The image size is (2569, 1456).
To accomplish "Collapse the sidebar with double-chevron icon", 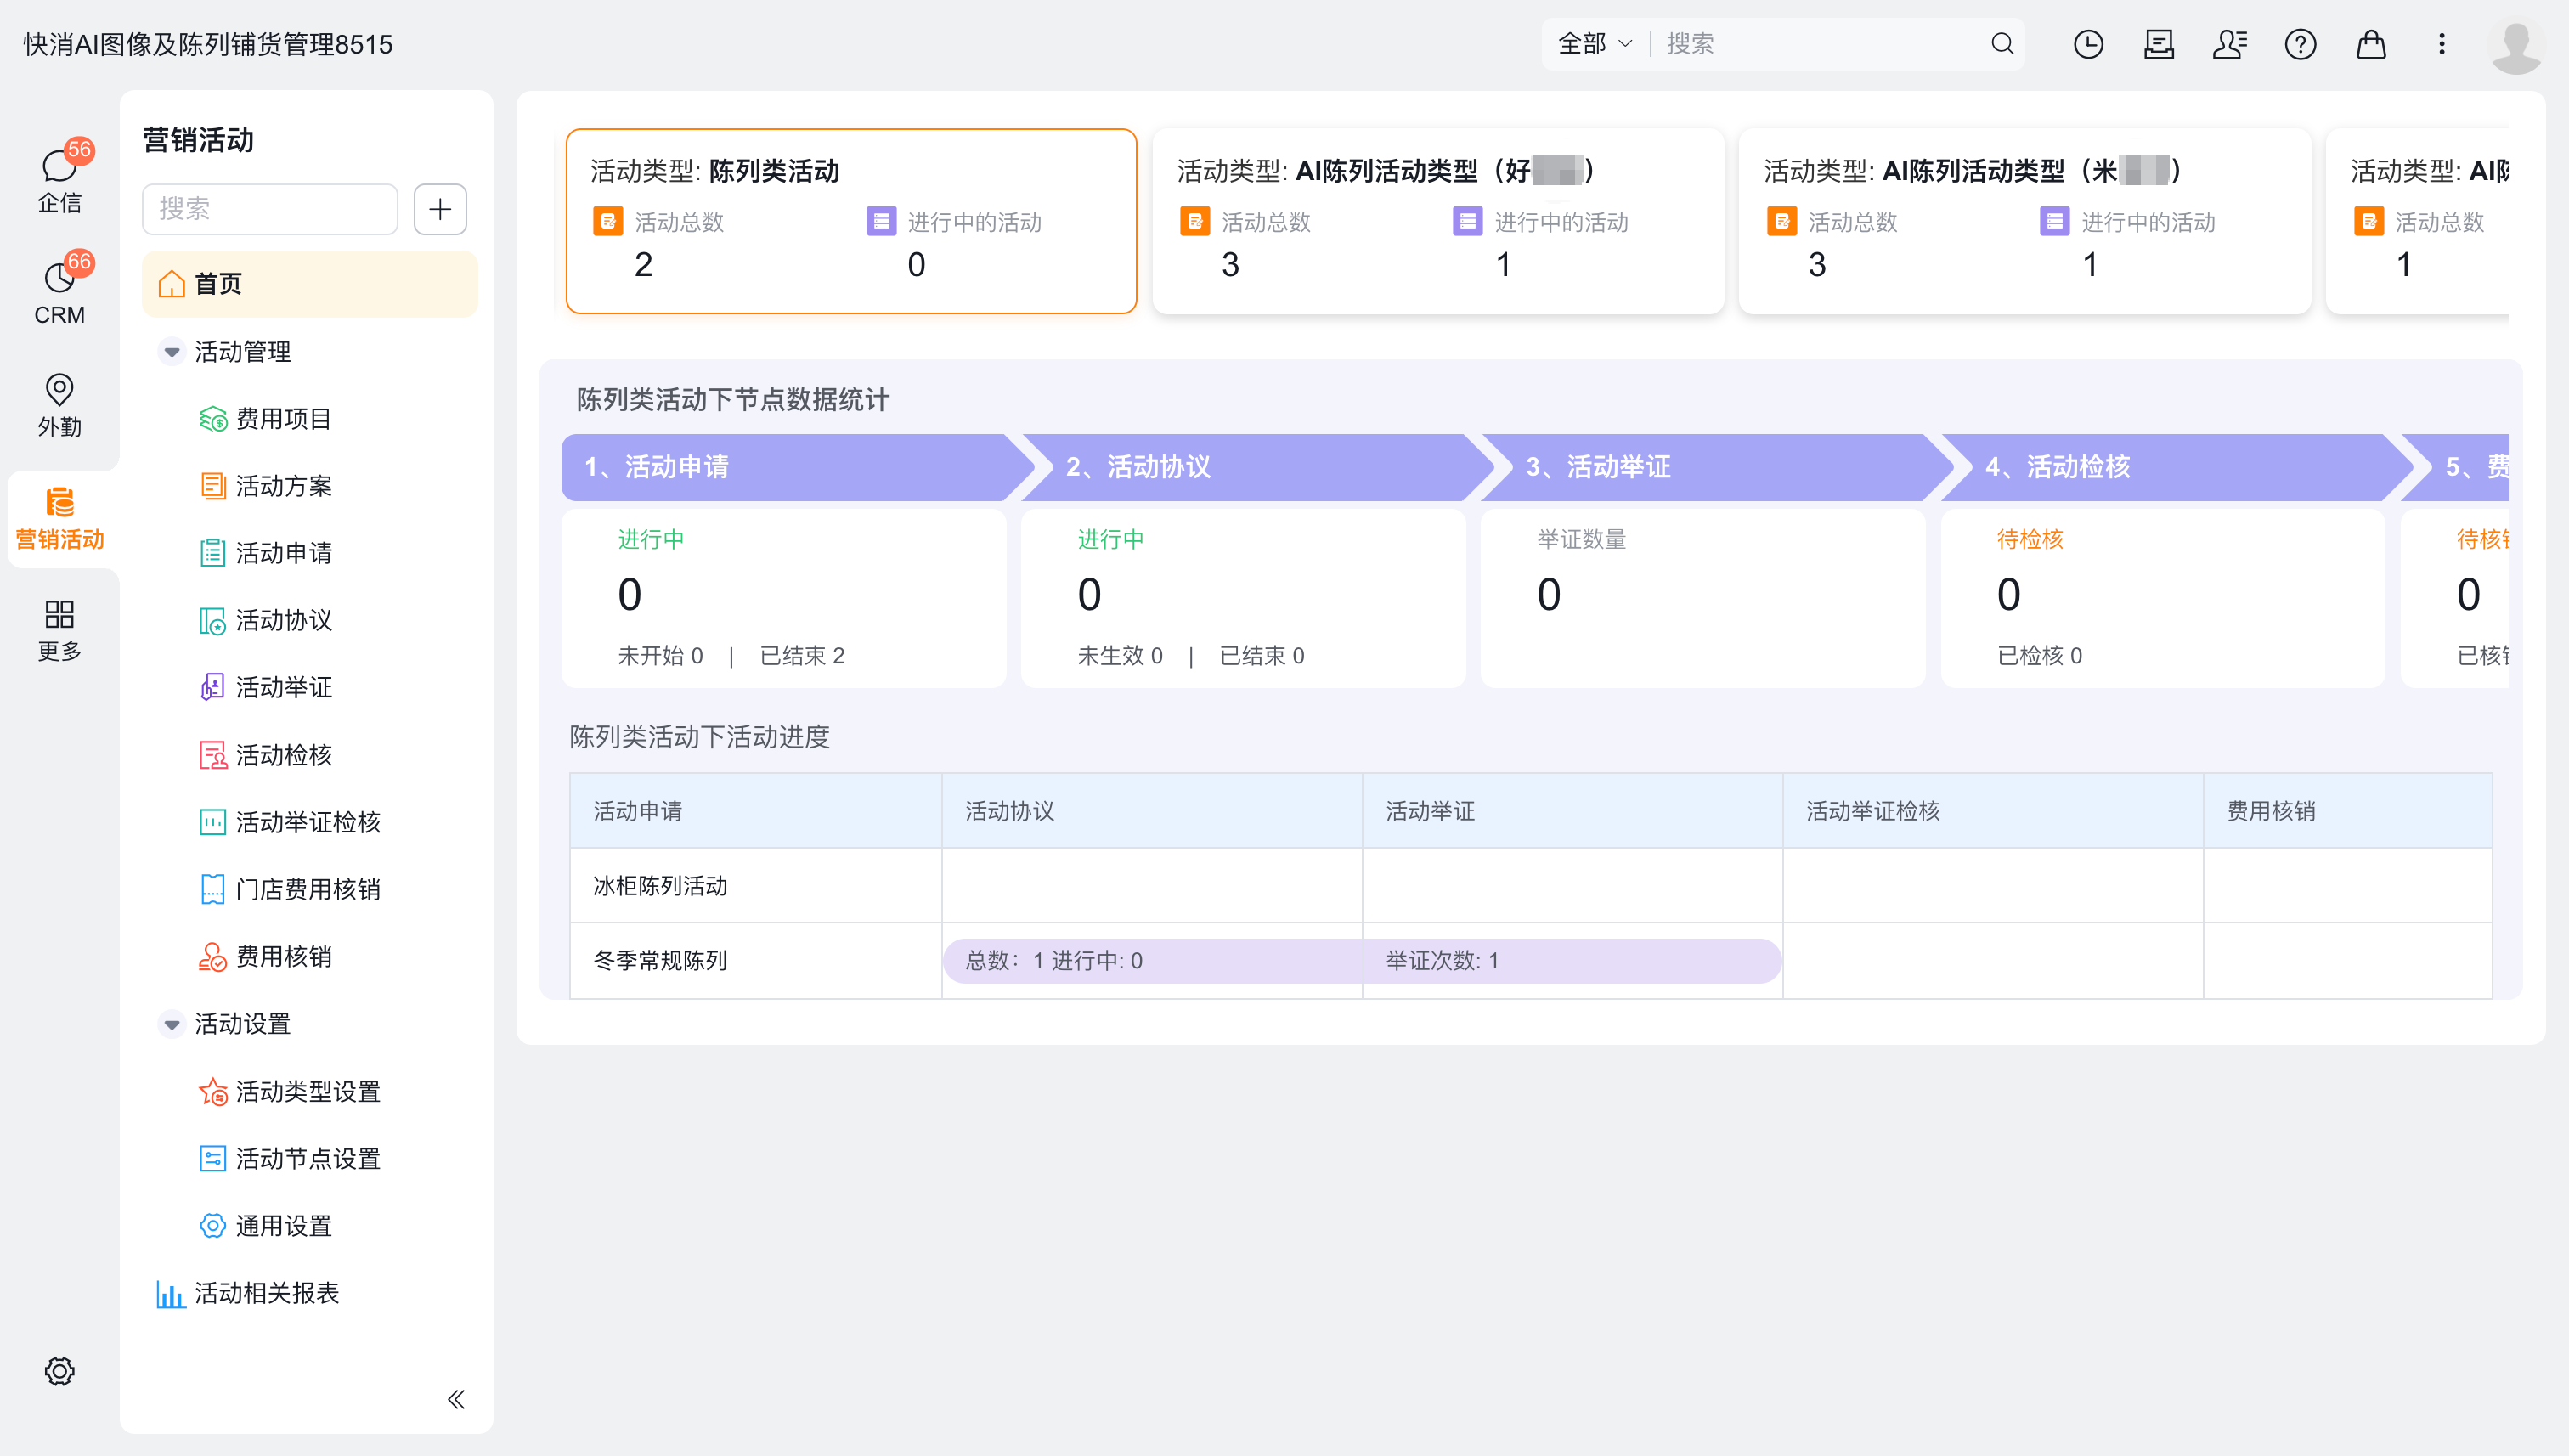I will pyautogui.click(x=456, y=1399).
